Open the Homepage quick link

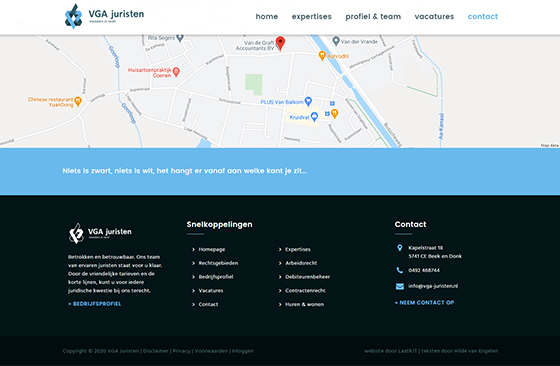212,249
